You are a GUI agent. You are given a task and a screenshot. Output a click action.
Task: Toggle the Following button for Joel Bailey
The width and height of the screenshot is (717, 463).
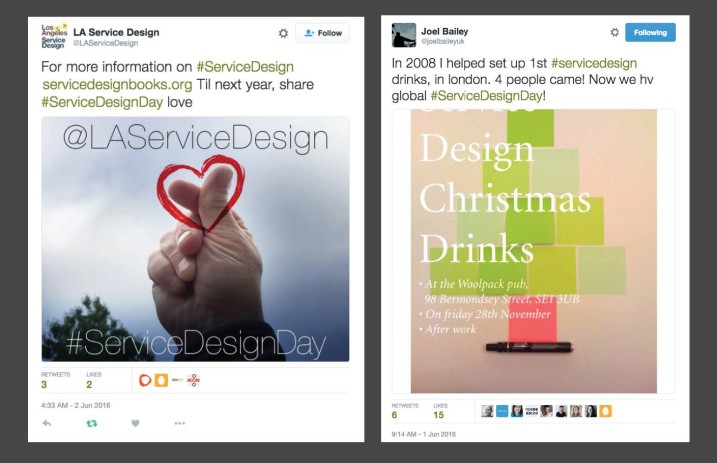click(x=650, y=32)
